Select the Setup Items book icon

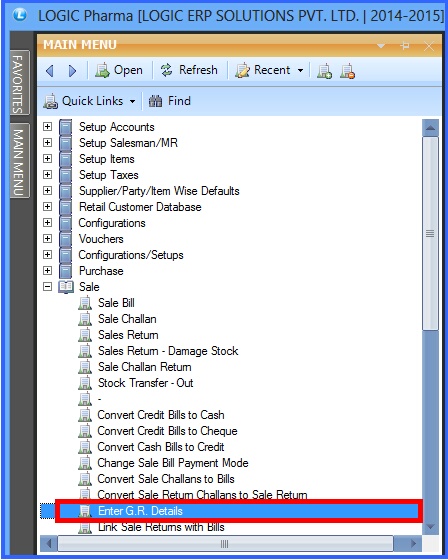pyautogui.click(x=65, y=159)
